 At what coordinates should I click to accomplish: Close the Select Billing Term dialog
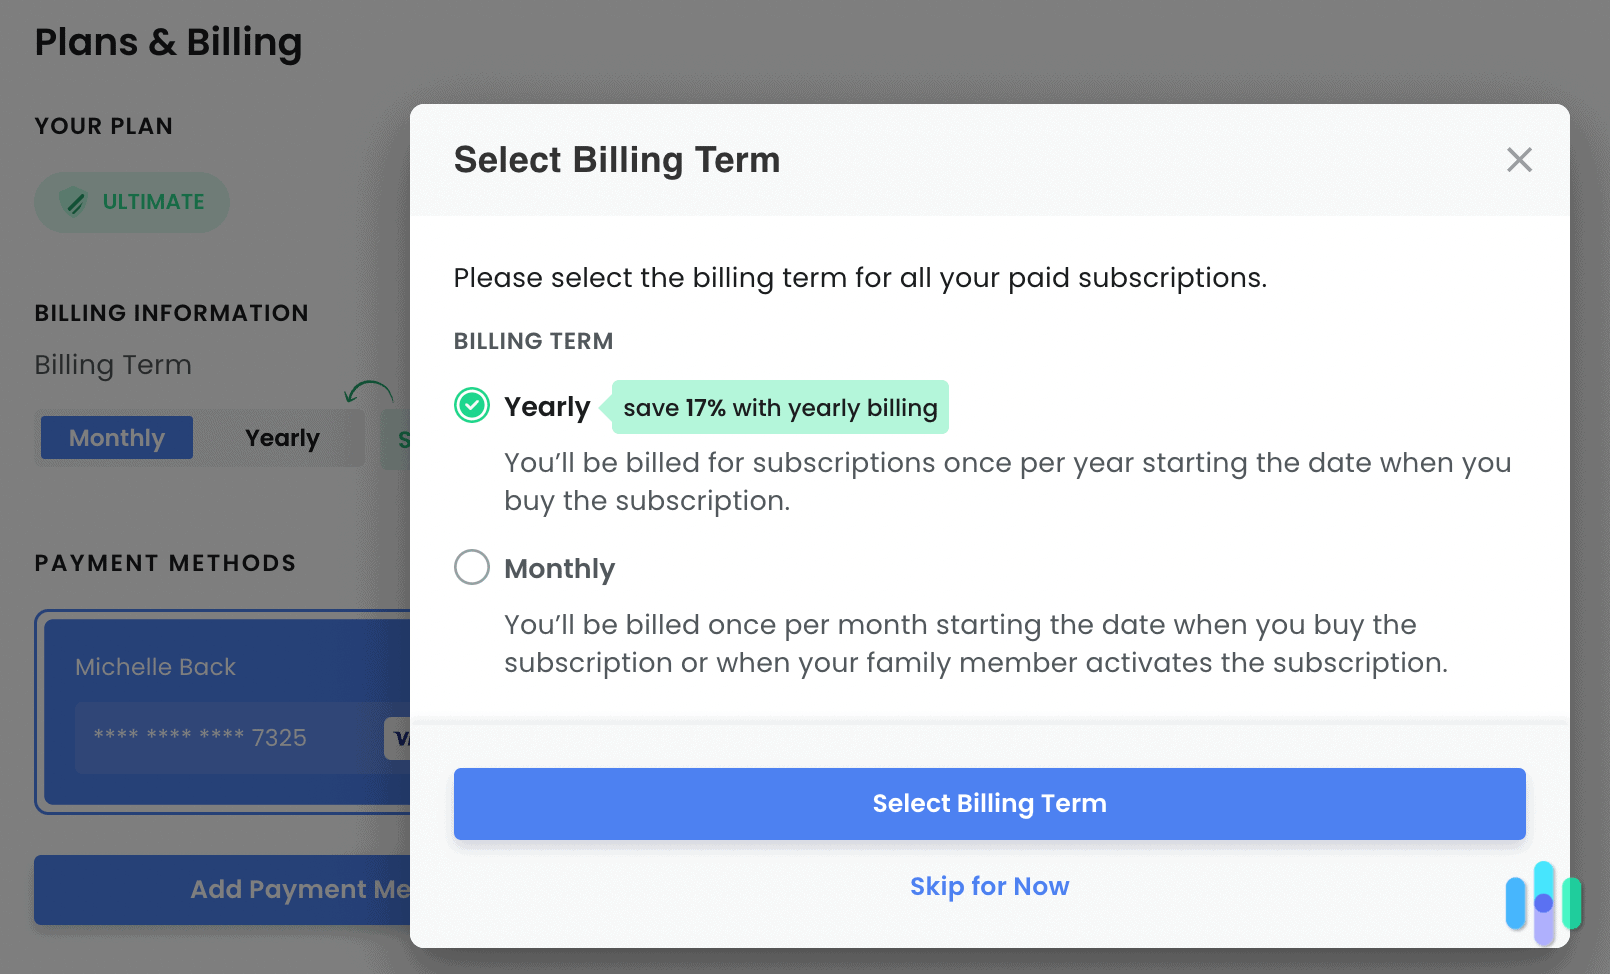click(1519, 159)
